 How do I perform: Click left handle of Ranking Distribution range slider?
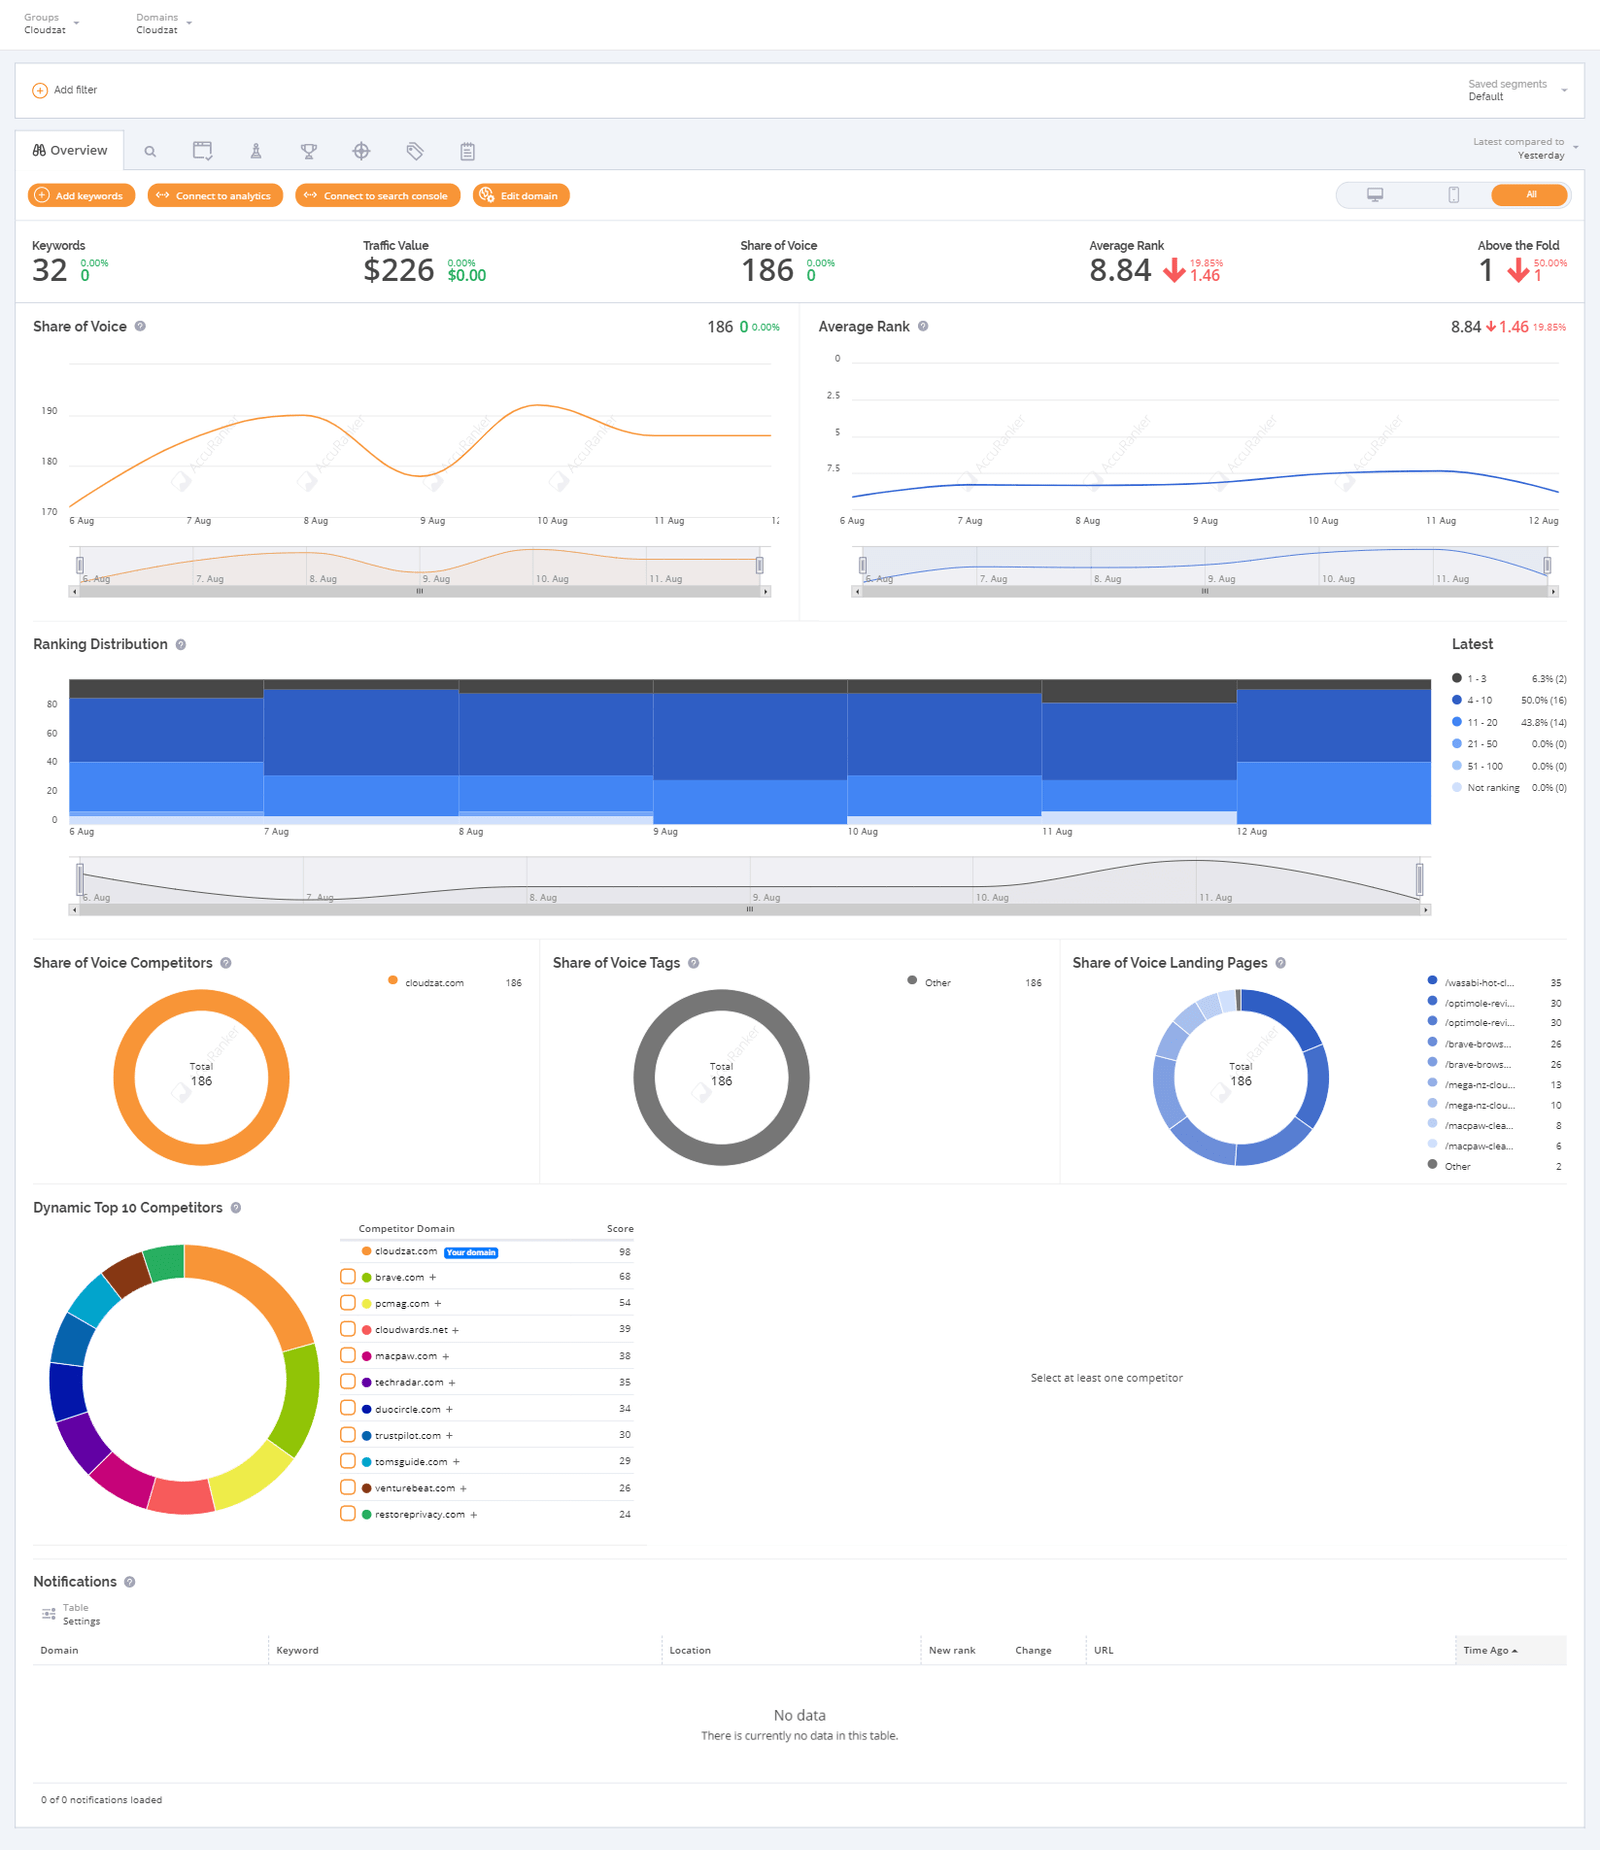(x=80, y=880)
